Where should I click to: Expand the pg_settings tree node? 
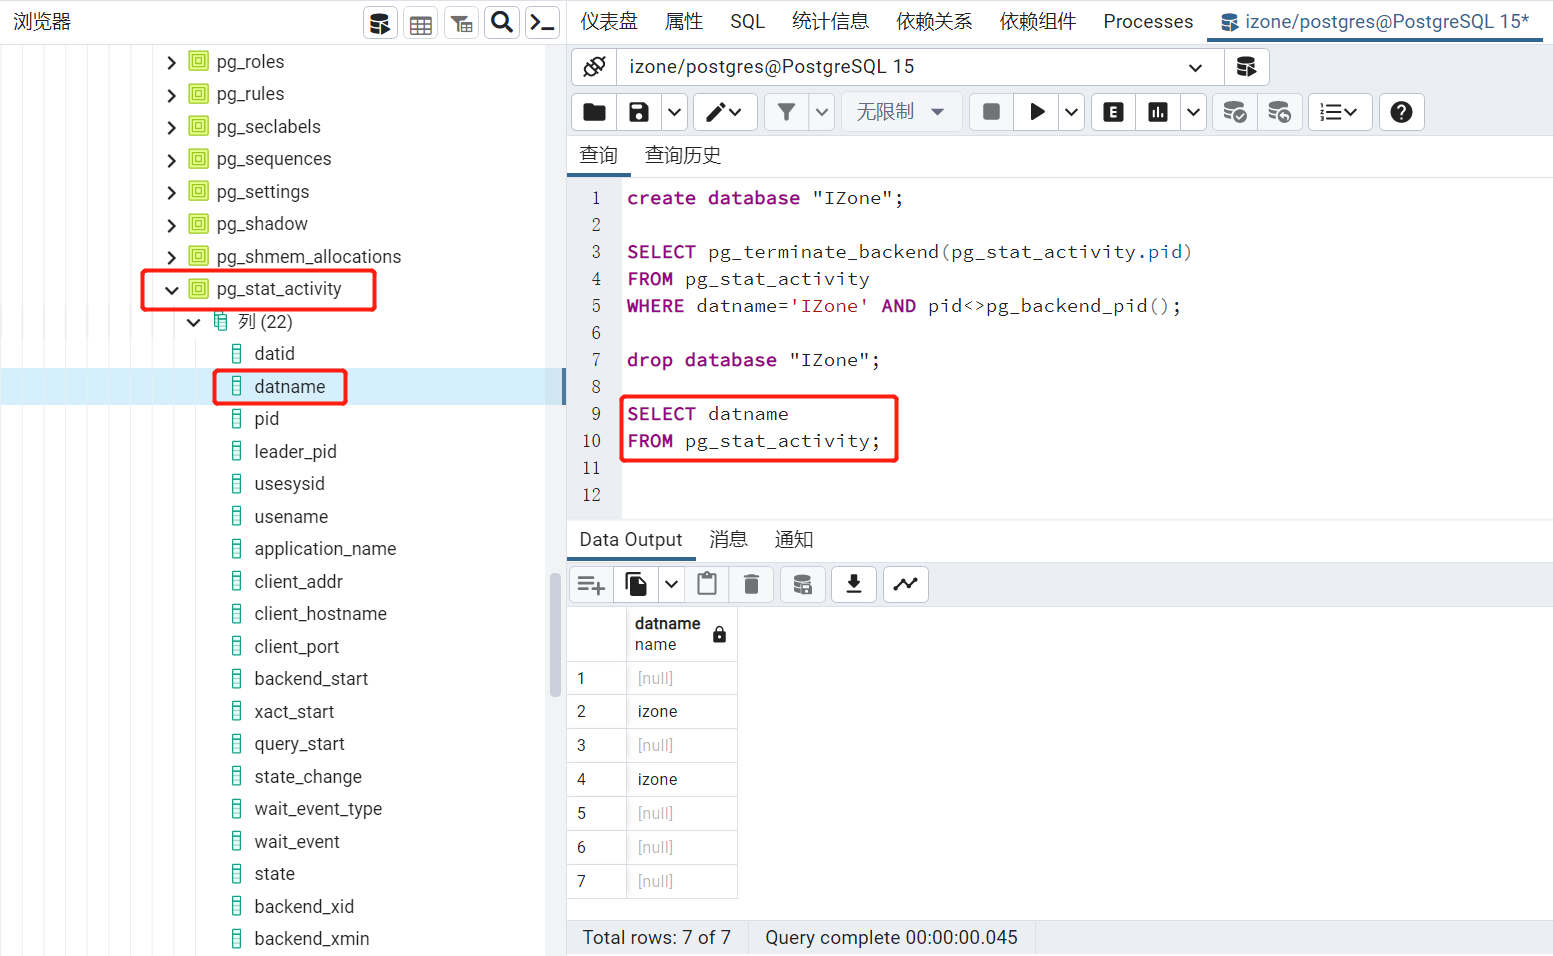172,192
